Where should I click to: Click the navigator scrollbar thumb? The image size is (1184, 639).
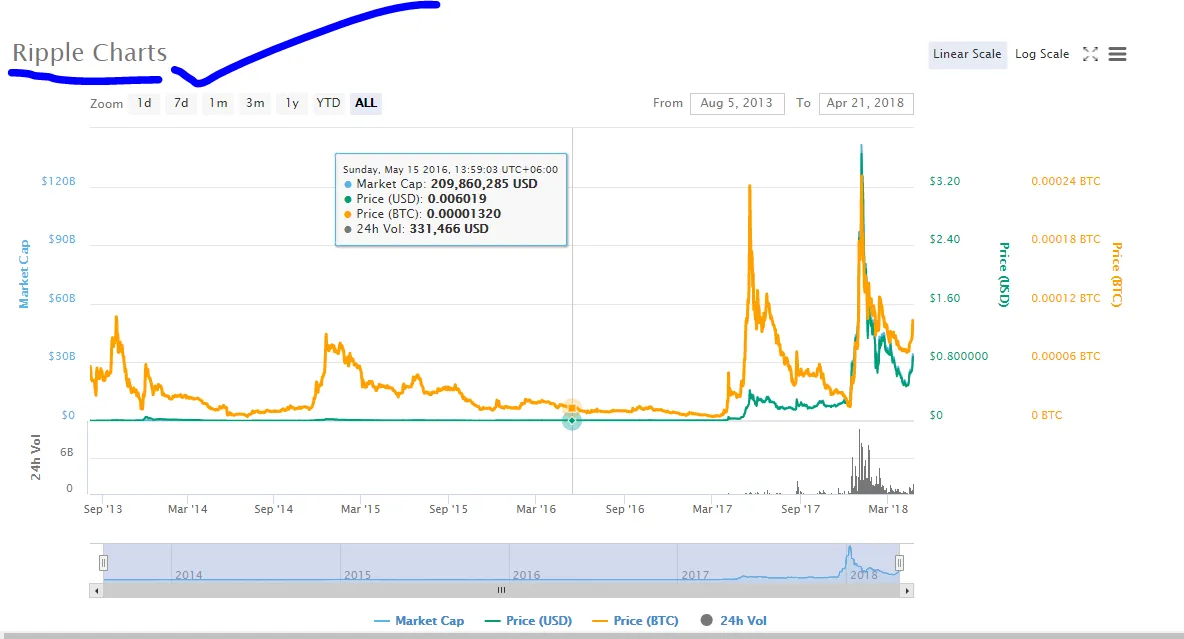pos(501,591)
